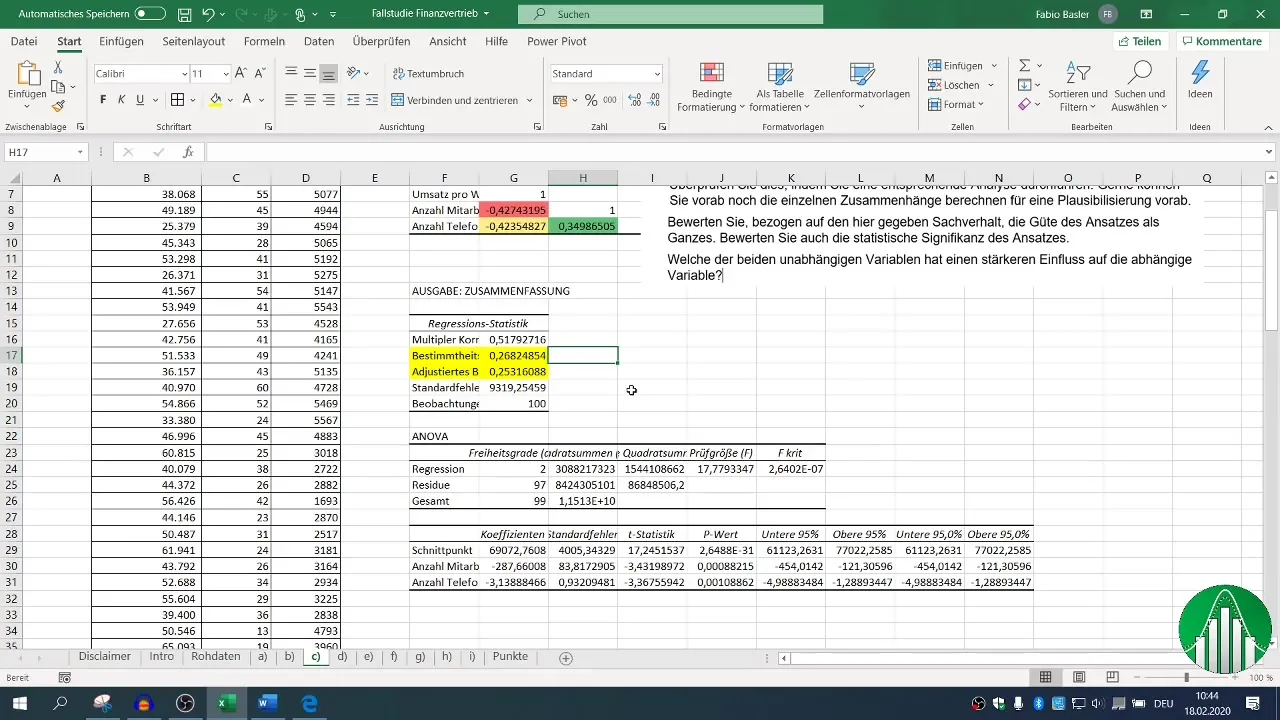This screenshot has width=1280, height=720.
Task: Click the Bedingte Formatierung icon
Action: [711, 73]
